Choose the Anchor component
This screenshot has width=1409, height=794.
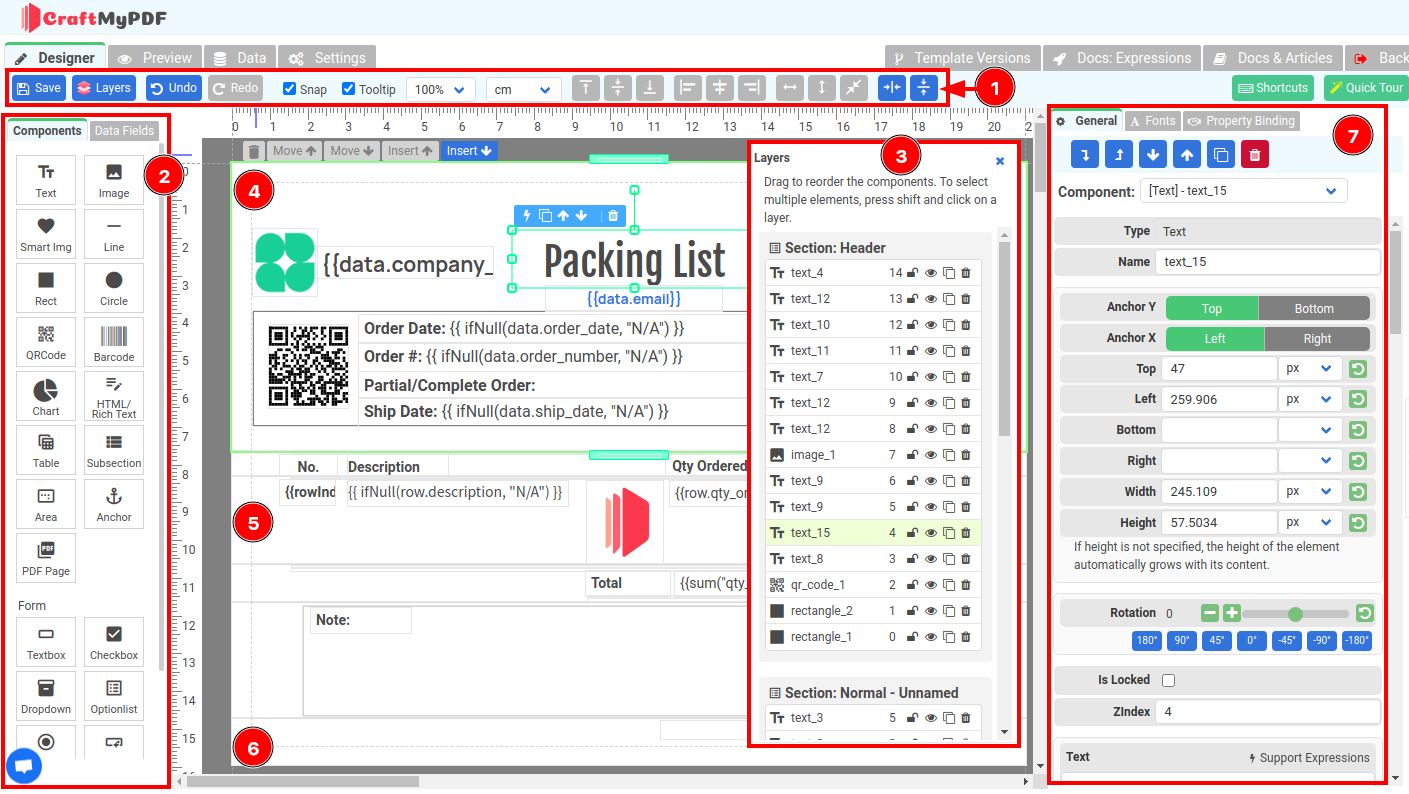(114, 504)
